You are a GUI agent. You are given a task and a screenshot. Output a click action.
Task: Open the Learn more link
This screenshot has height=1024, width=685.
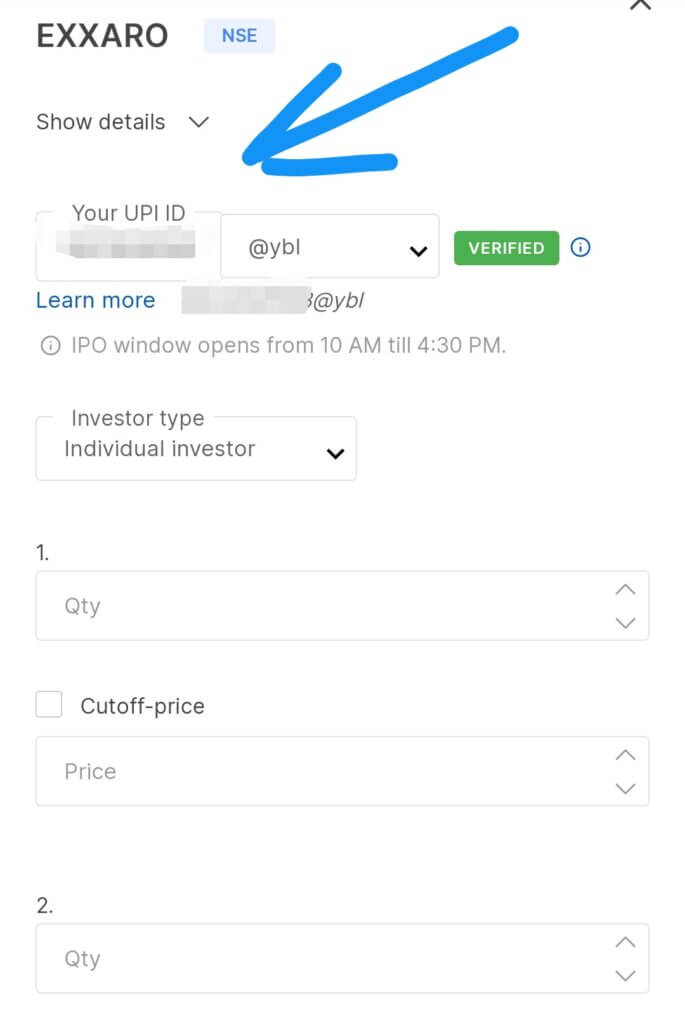coord(95,300)
